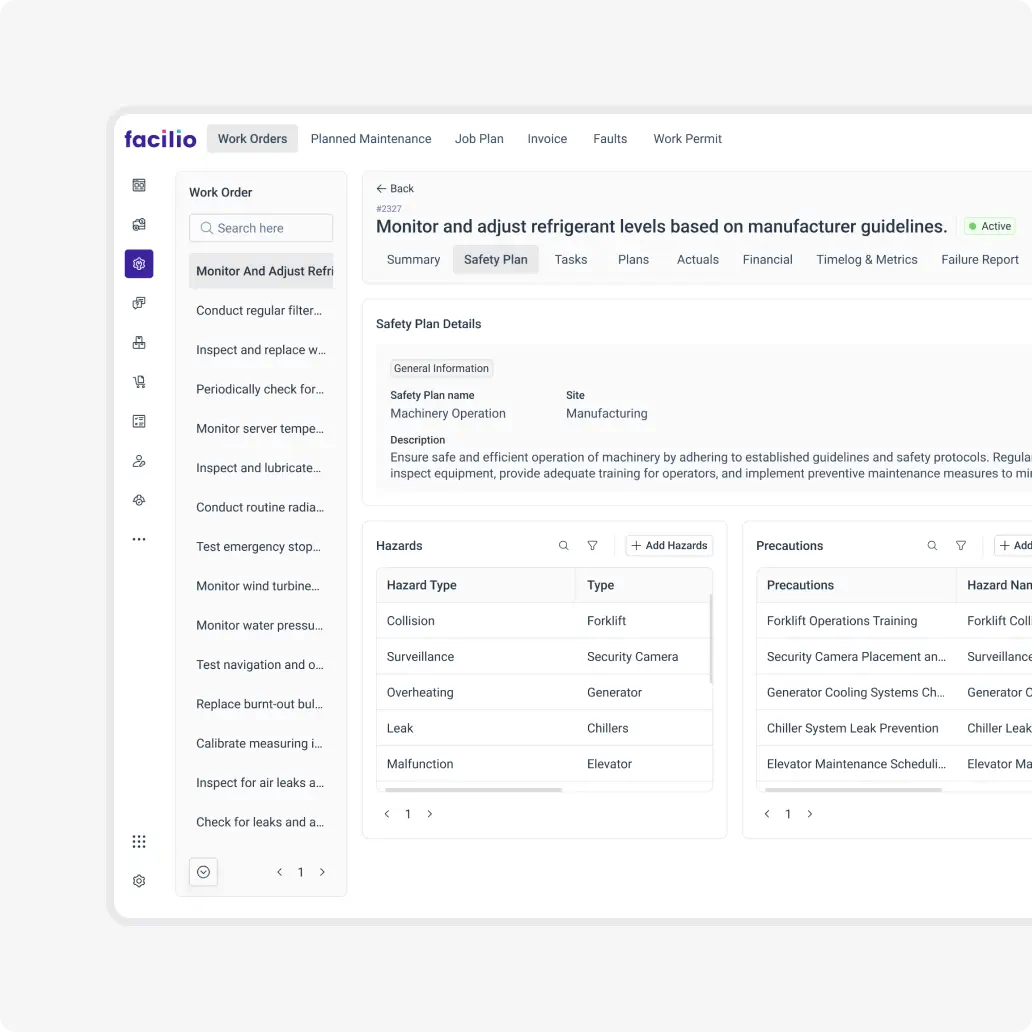Type in the Work Order search field

260,228
